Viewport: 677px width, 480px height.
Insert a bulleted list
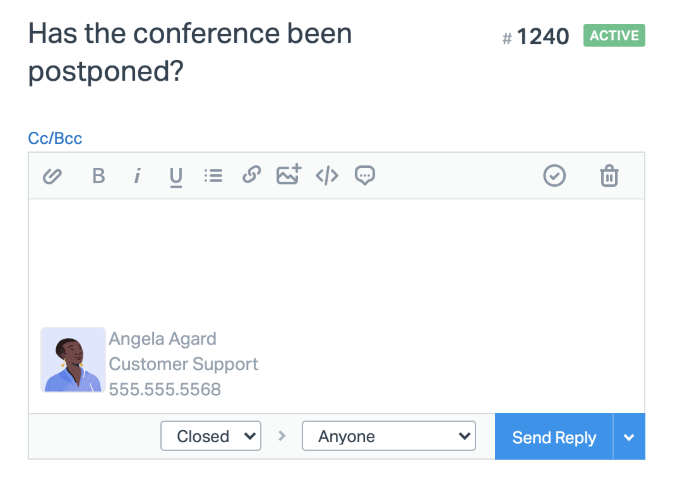(x=213, y=176)
